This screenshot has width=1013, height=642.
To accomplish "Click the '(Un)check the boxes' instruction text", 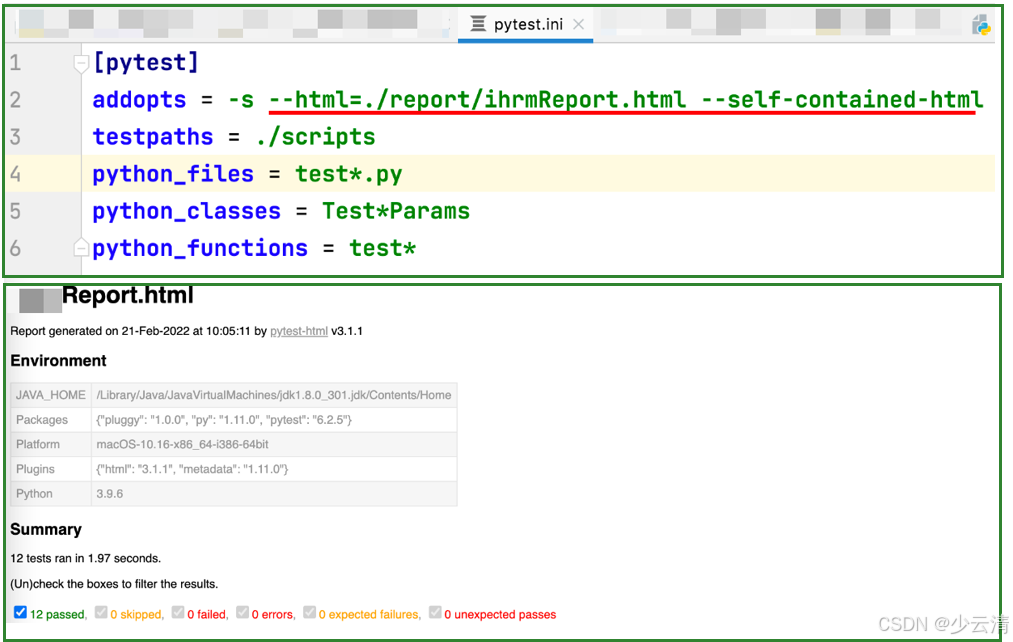I will pos(114,585).
